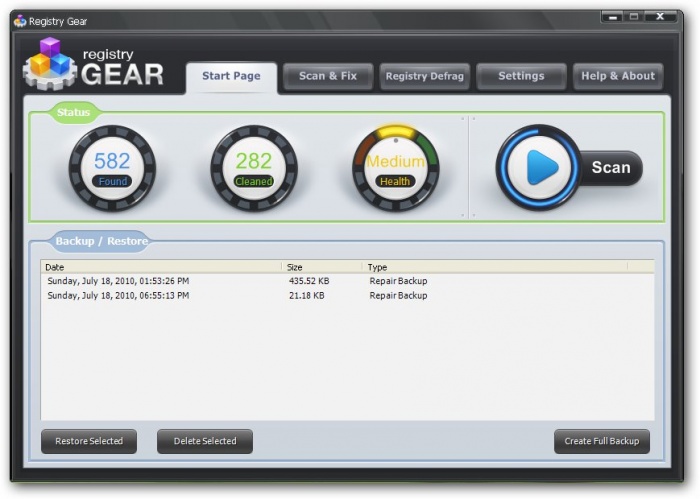700x499 pixels.
Task: Maximize the Registry Gear window
Action: click(x=634, y=17)
